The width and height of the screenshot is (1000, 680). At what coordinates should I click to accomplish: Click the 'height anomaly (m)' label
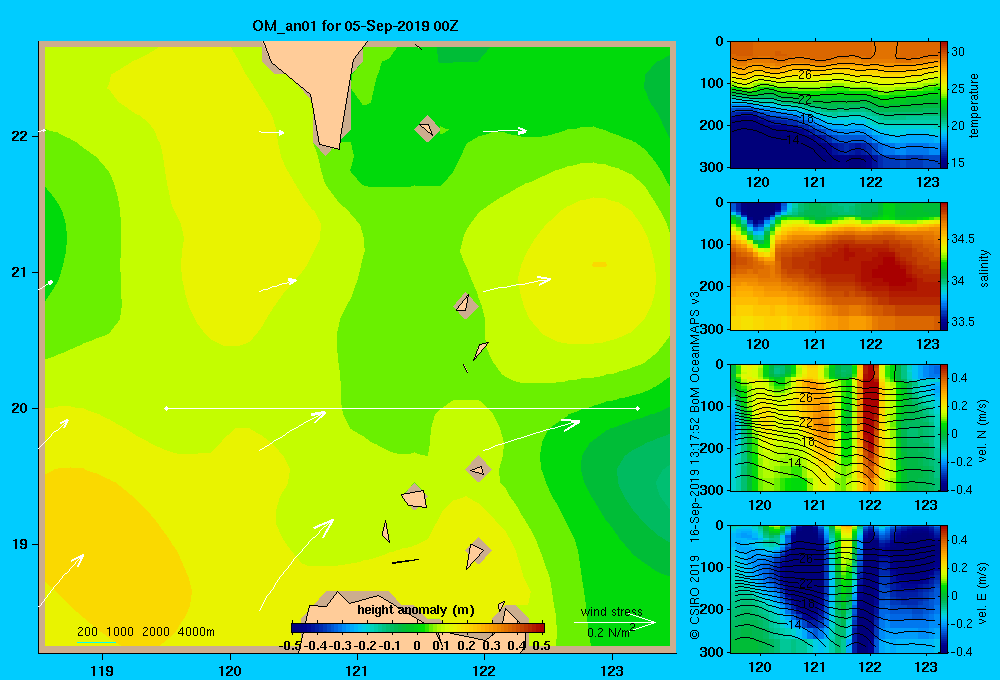416,610
